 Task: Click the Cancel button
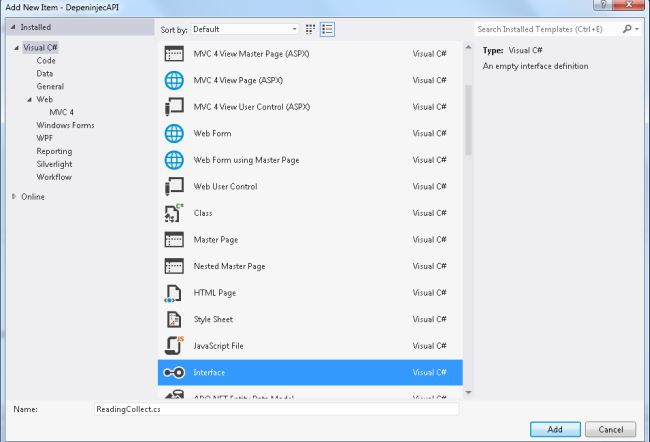pos(611,430)
